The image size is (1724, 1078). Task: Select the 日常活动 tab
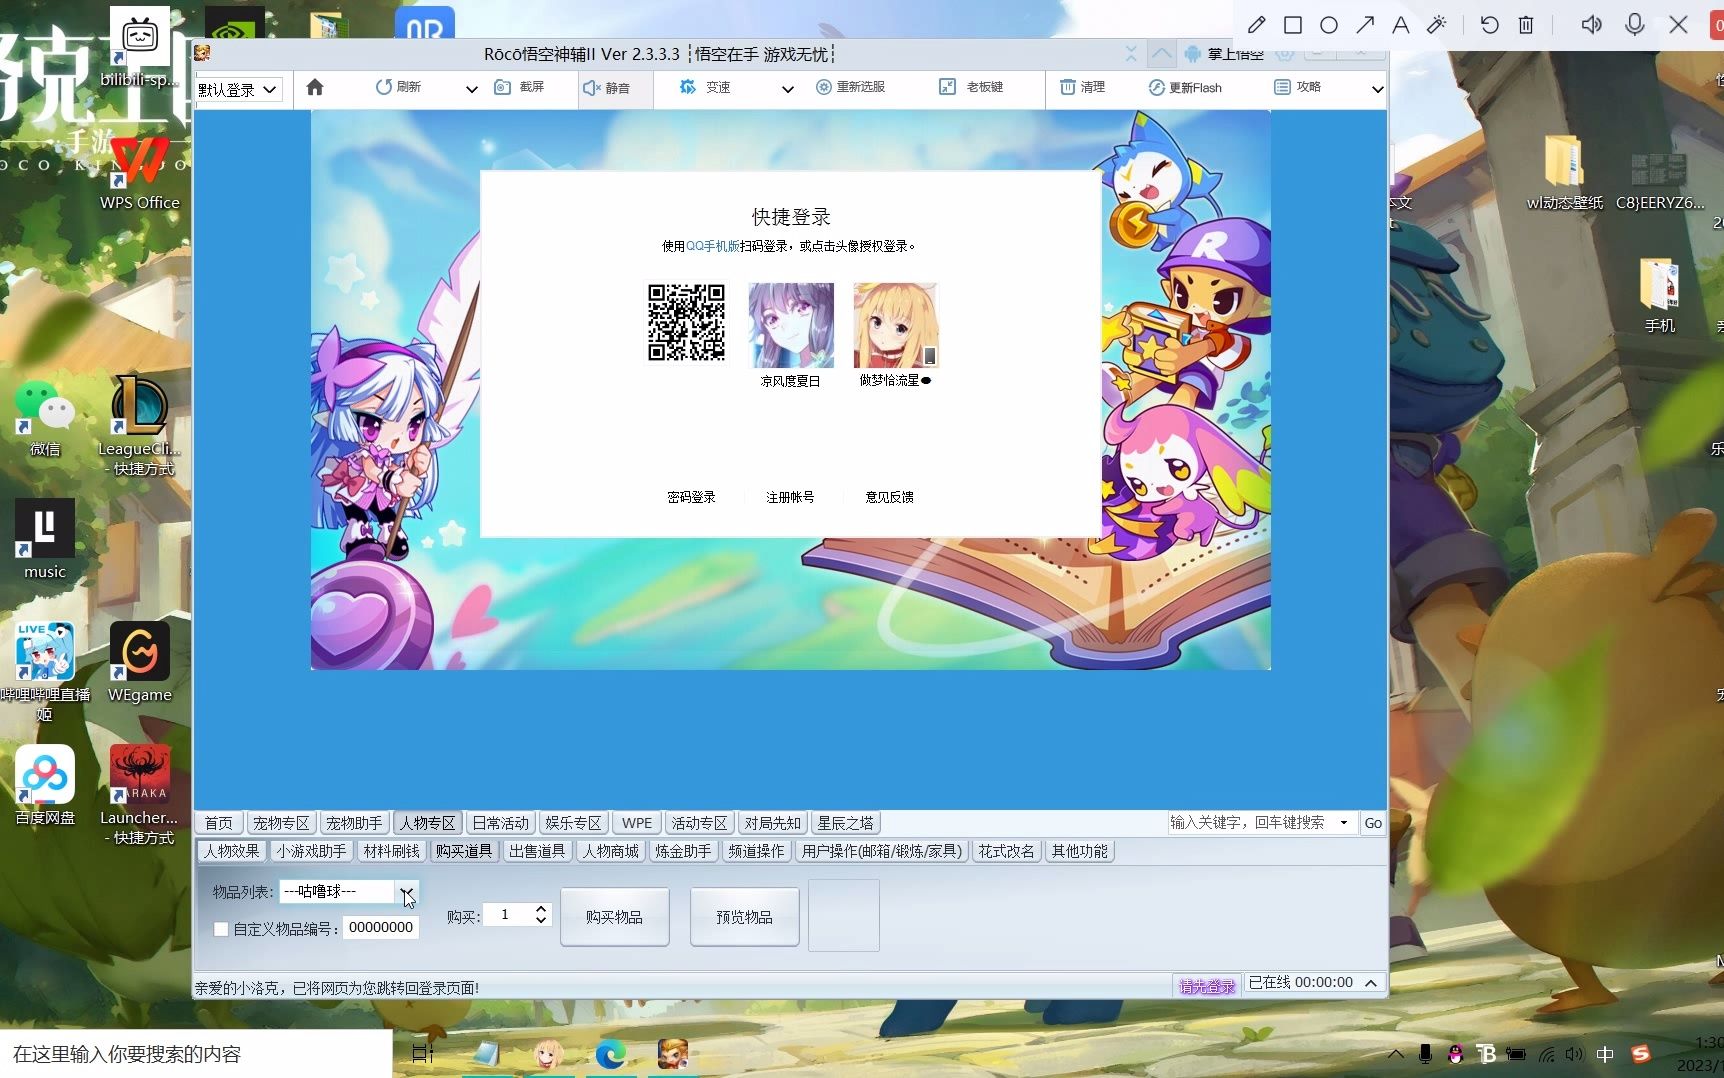point(500,823)
